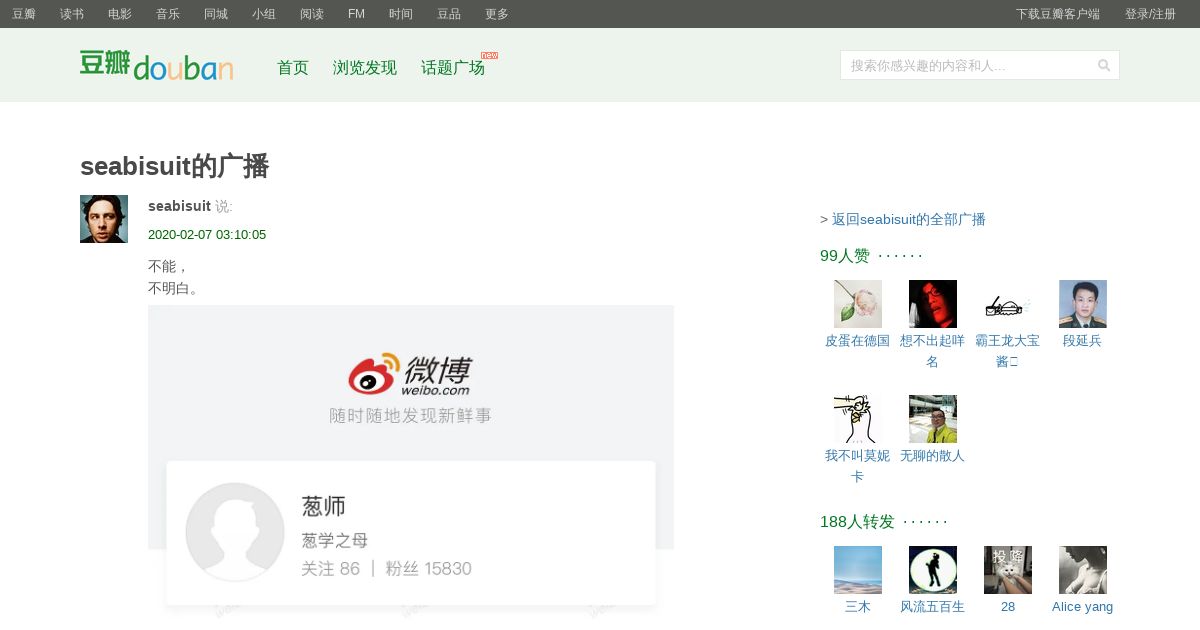Image resolution: width=1200 pixels, height=630 pixels.
Task: Click name link 段延兵
Action: pyautogui.click(x=1083, y=341)
